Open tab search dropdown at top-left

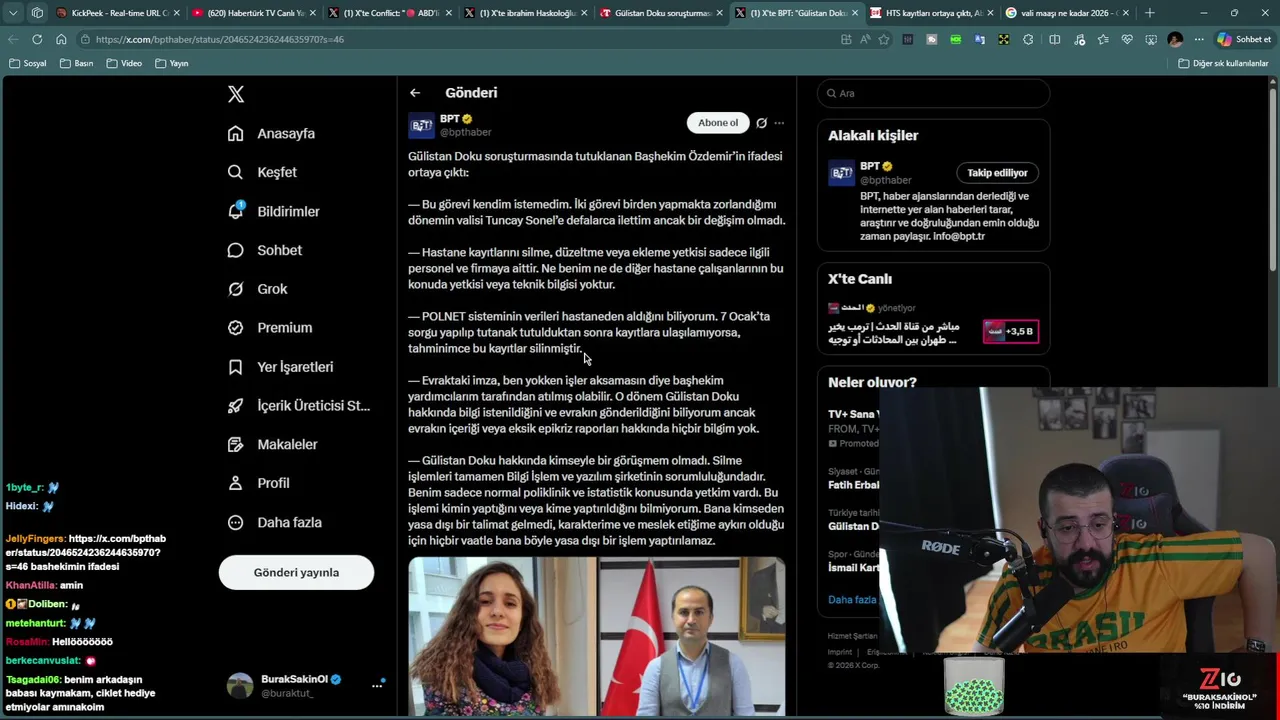13,13
